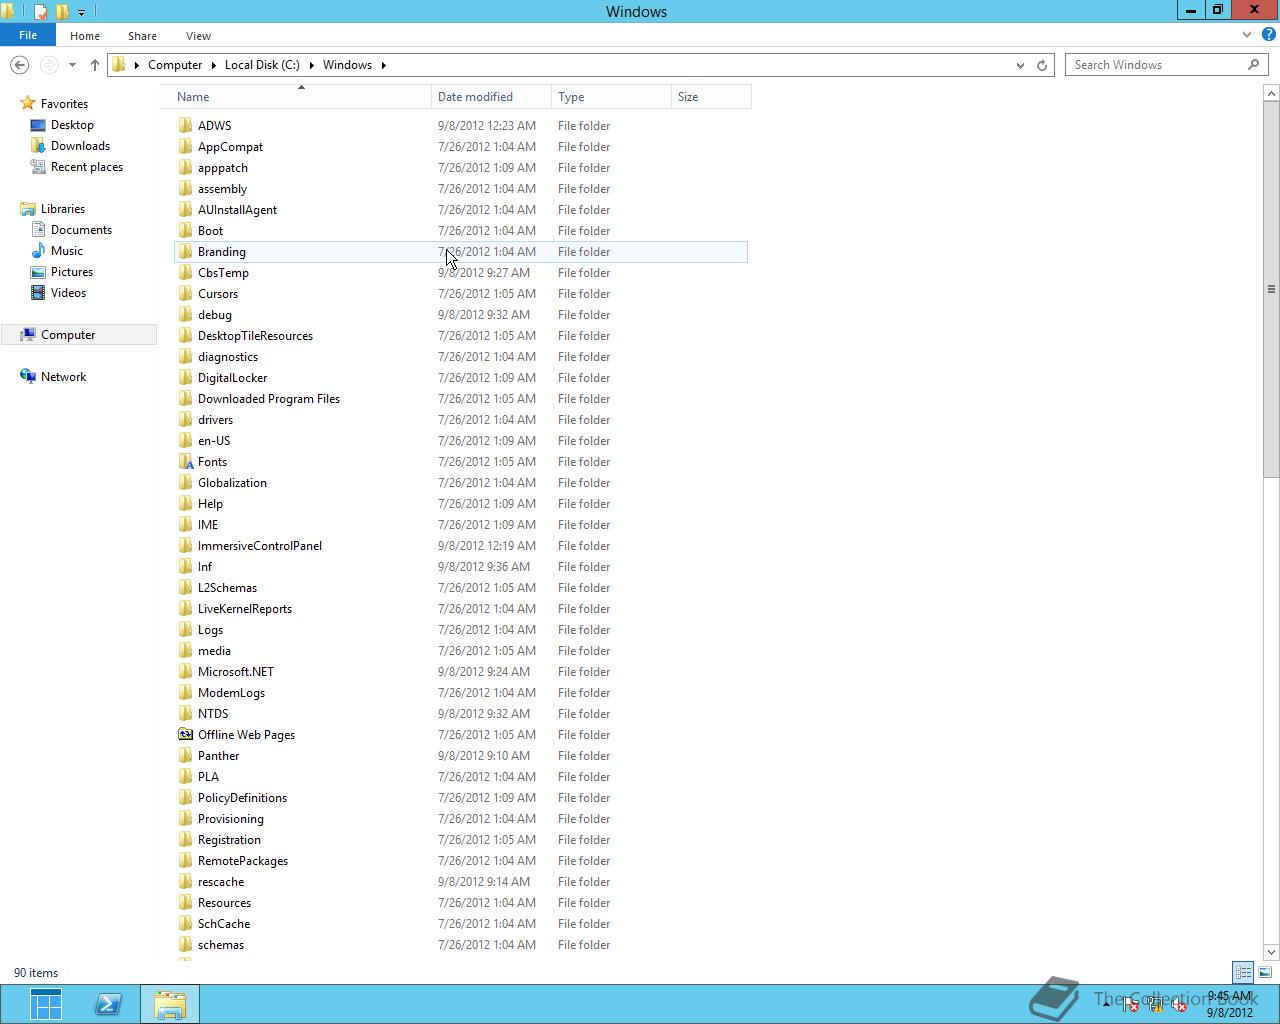Image resolution: width=1280 pixels, height=1024 pixels.
Task: Click the search magnifier icon
Action: tap(1254, 65)
